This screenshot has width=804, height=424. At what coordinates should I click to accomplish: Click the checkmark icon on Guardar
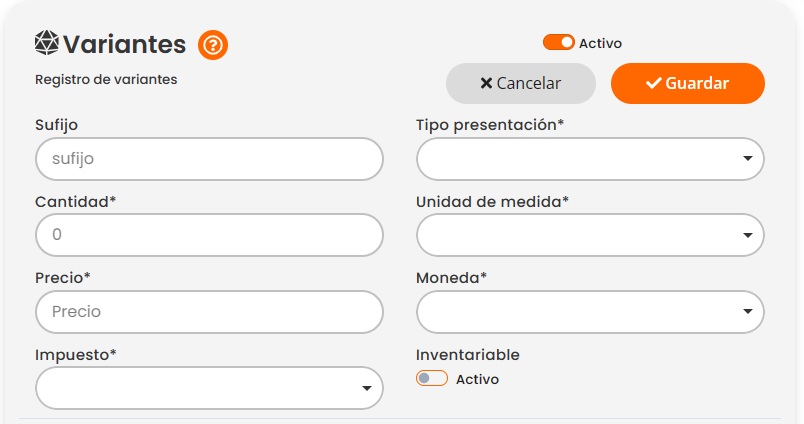pos(654,83)
